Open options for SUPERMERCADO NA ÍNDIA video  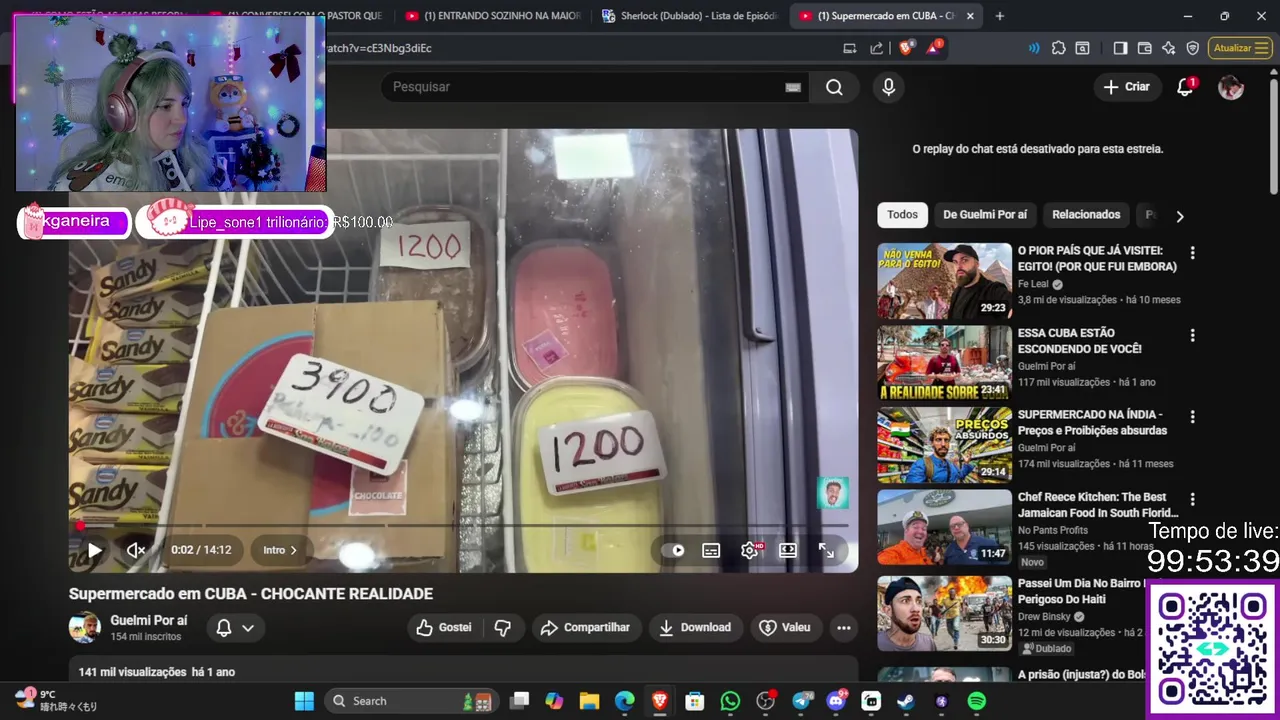point(1192,416)
